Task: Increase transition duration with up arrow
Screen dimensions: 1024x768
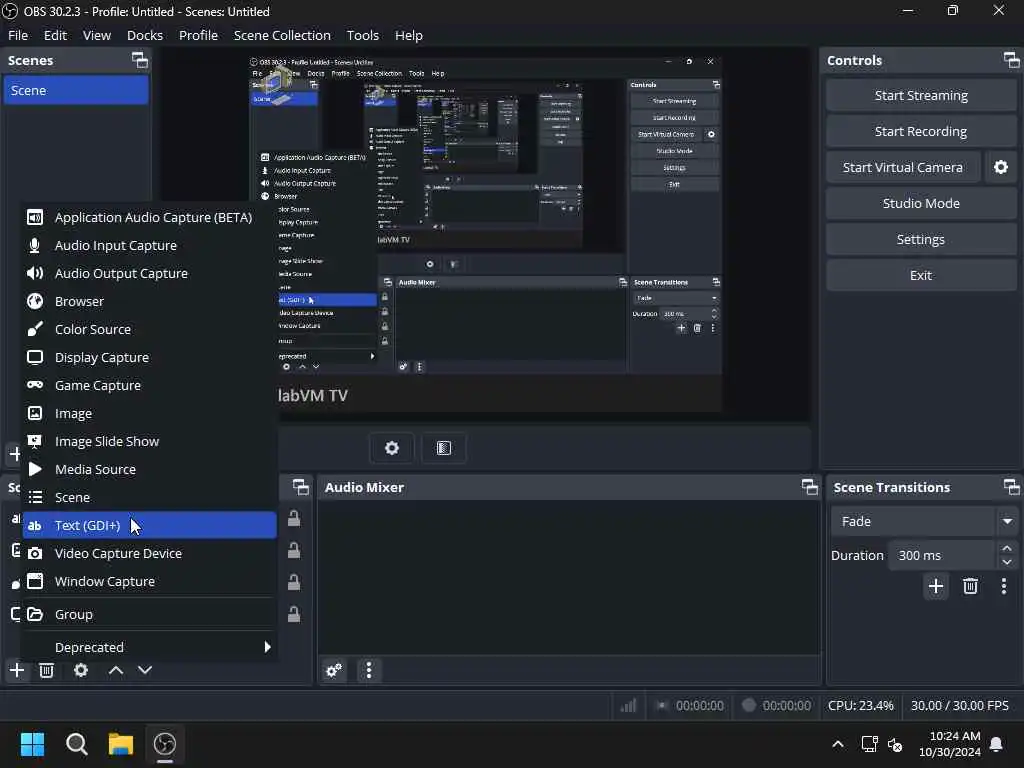Action: click(1007, 548)
